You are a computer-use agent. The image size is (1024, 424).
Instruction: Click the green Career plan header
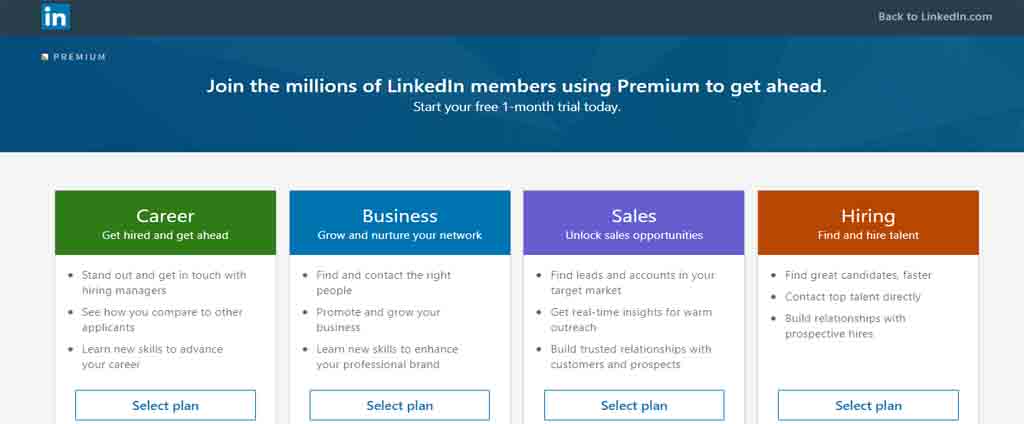[x=165, y=223]
